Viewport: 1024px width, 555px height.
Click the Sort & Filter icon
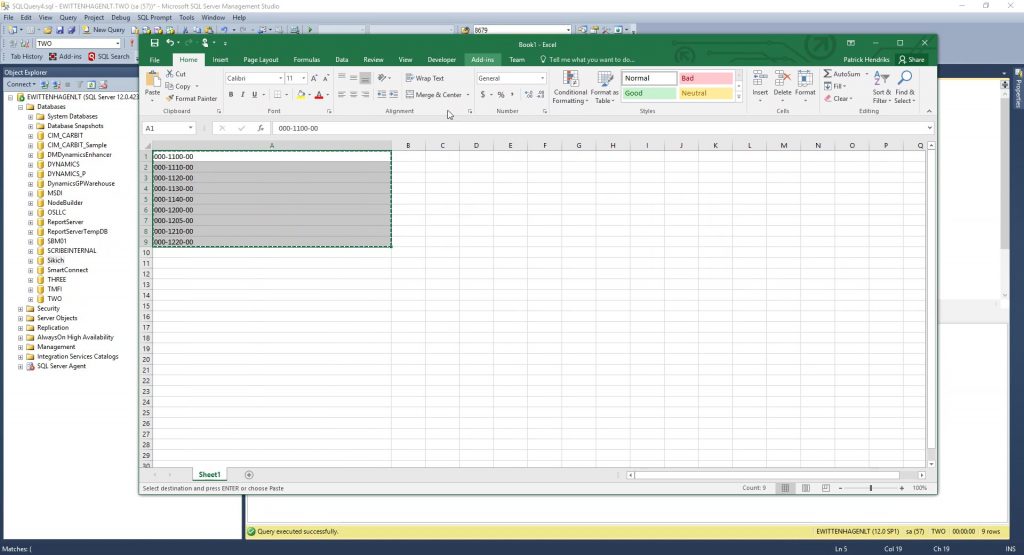[881, 87]
